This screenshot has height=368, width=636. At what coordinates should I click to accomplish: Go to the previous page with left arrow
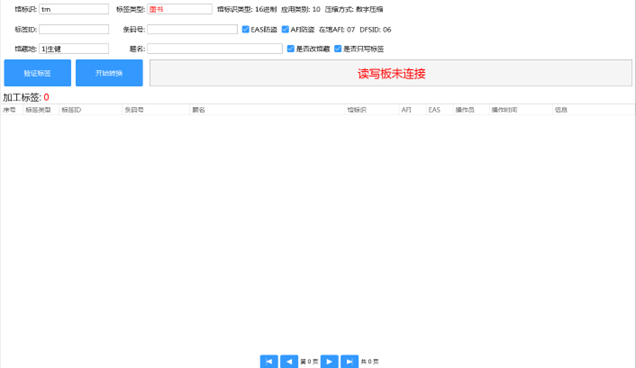pos(289,362)
